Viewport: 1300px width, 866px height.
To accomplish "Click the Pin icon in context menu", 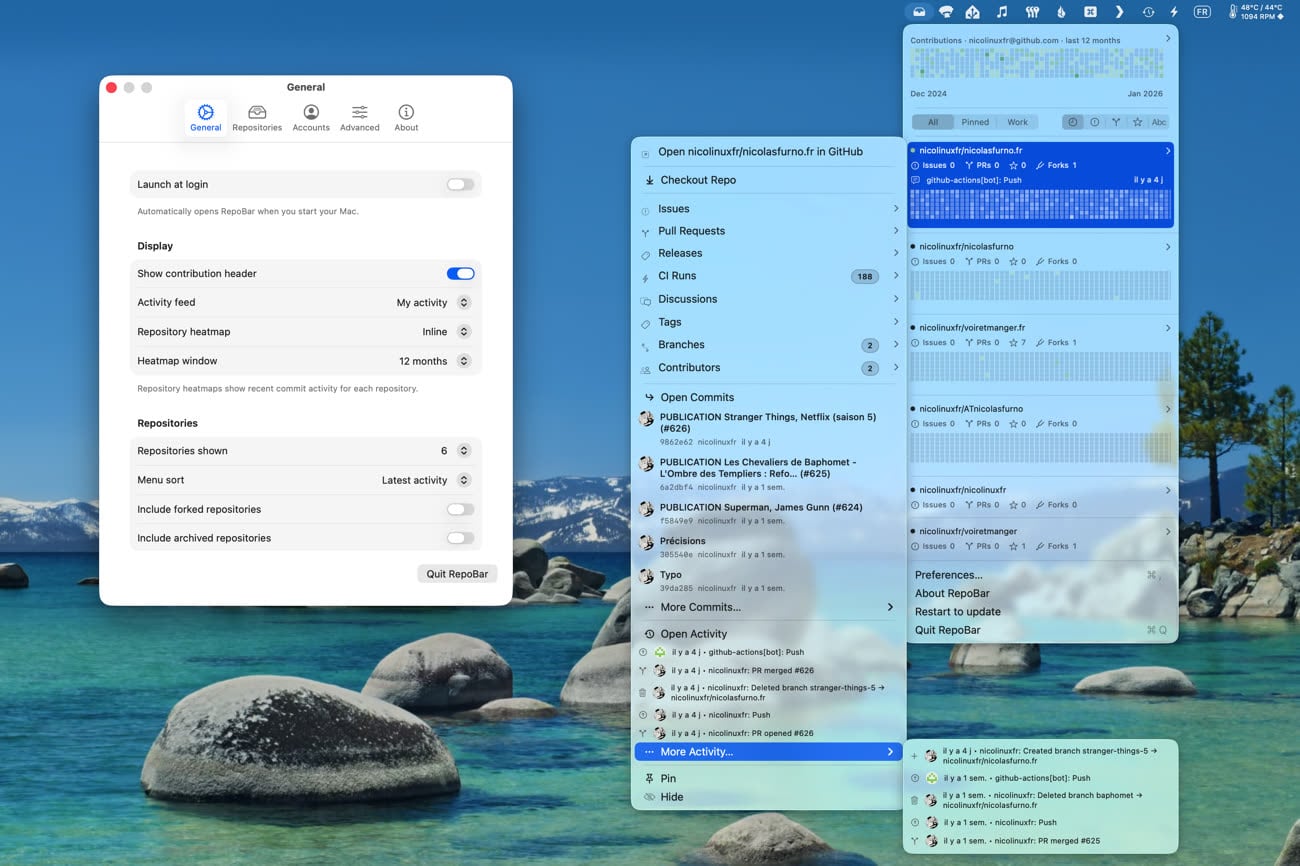I will [x=649, y=779].
